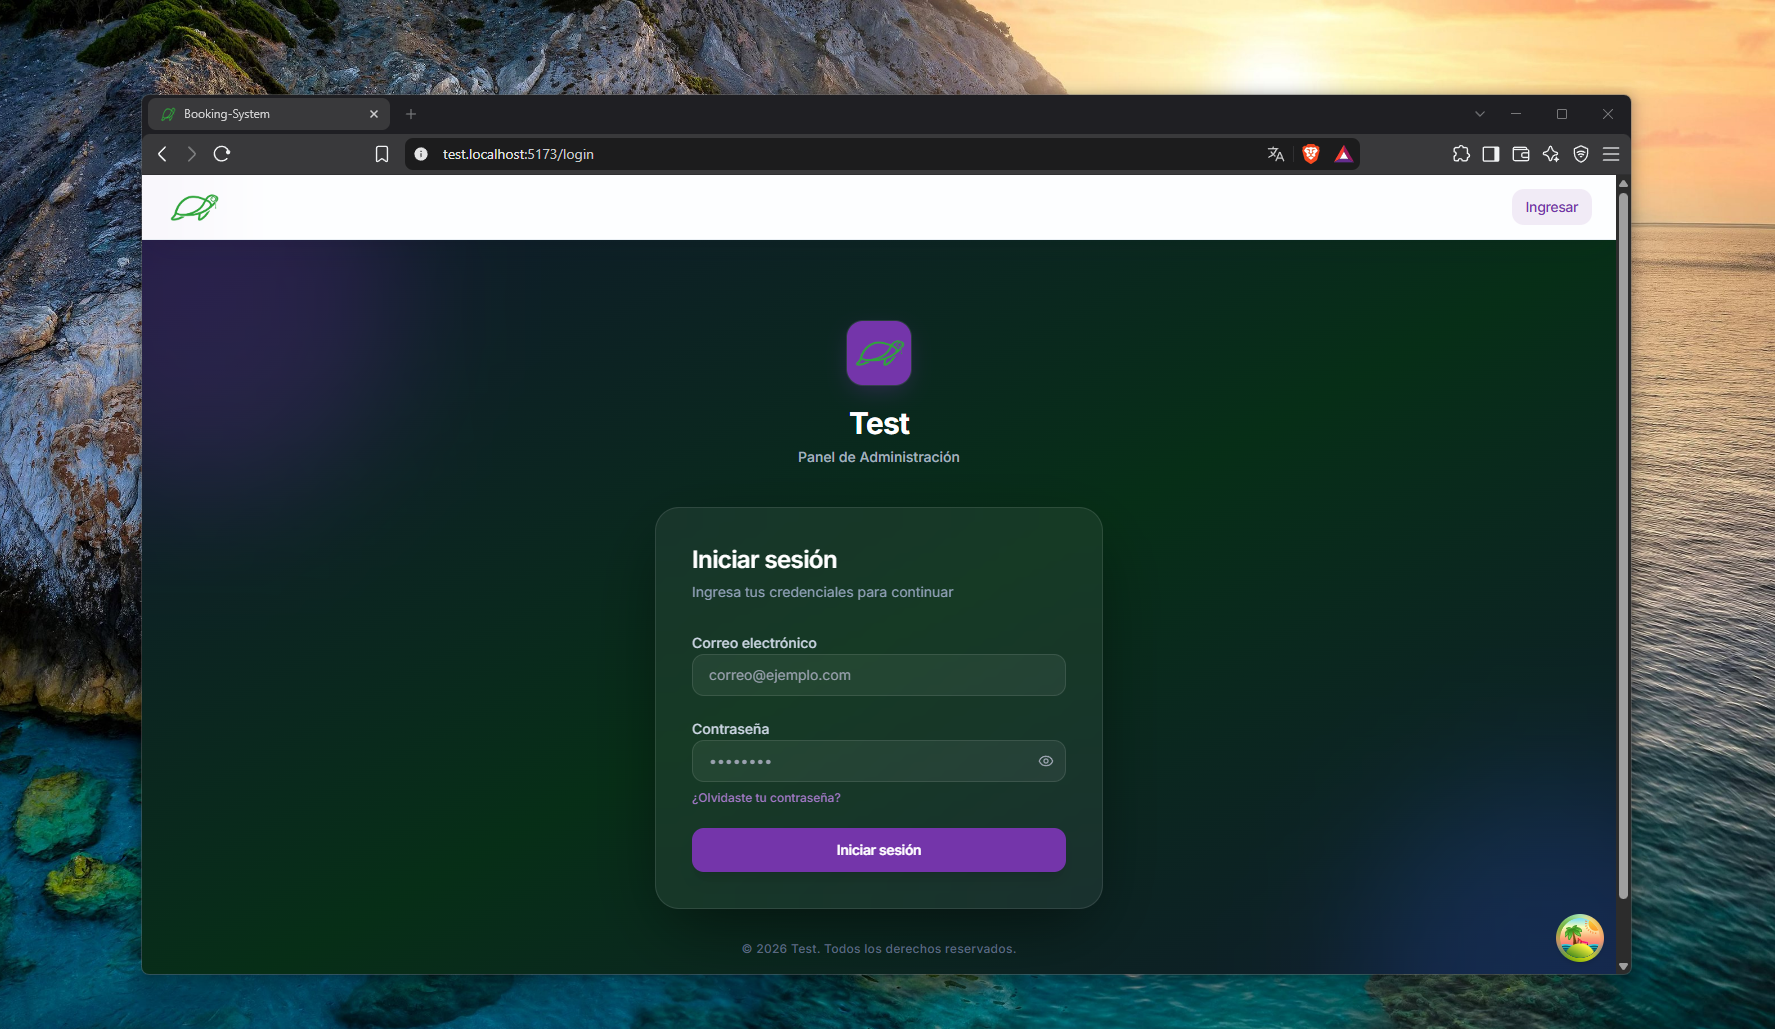Open Brave Rewards triangle icon

[1343, 154]
